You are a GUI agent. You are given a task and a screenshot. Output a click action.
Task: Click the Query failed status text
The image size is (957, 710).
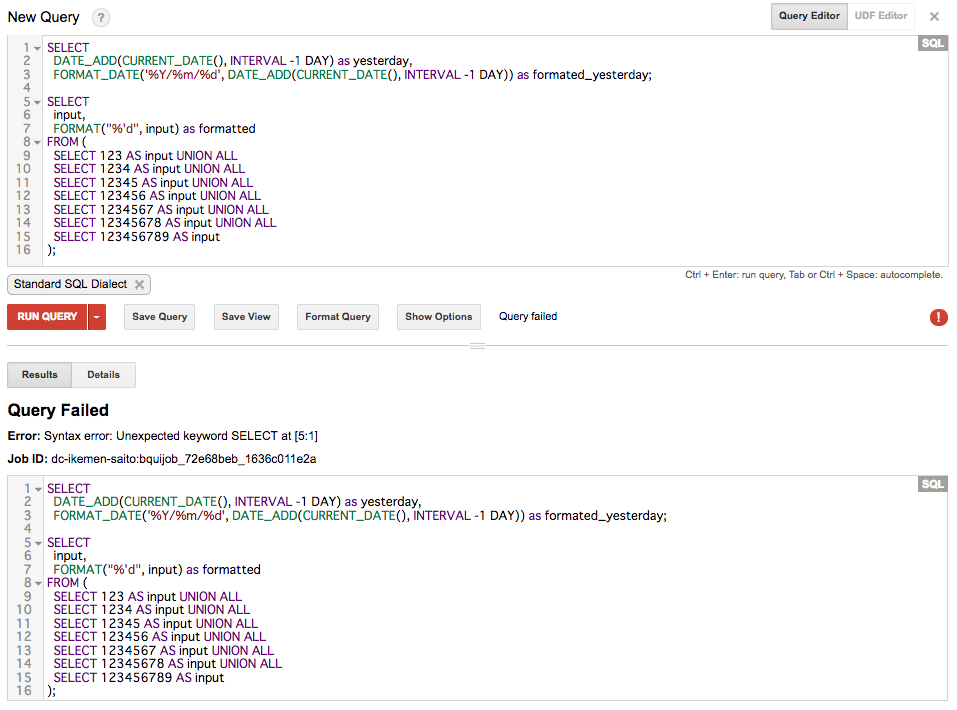pos(528,316)
